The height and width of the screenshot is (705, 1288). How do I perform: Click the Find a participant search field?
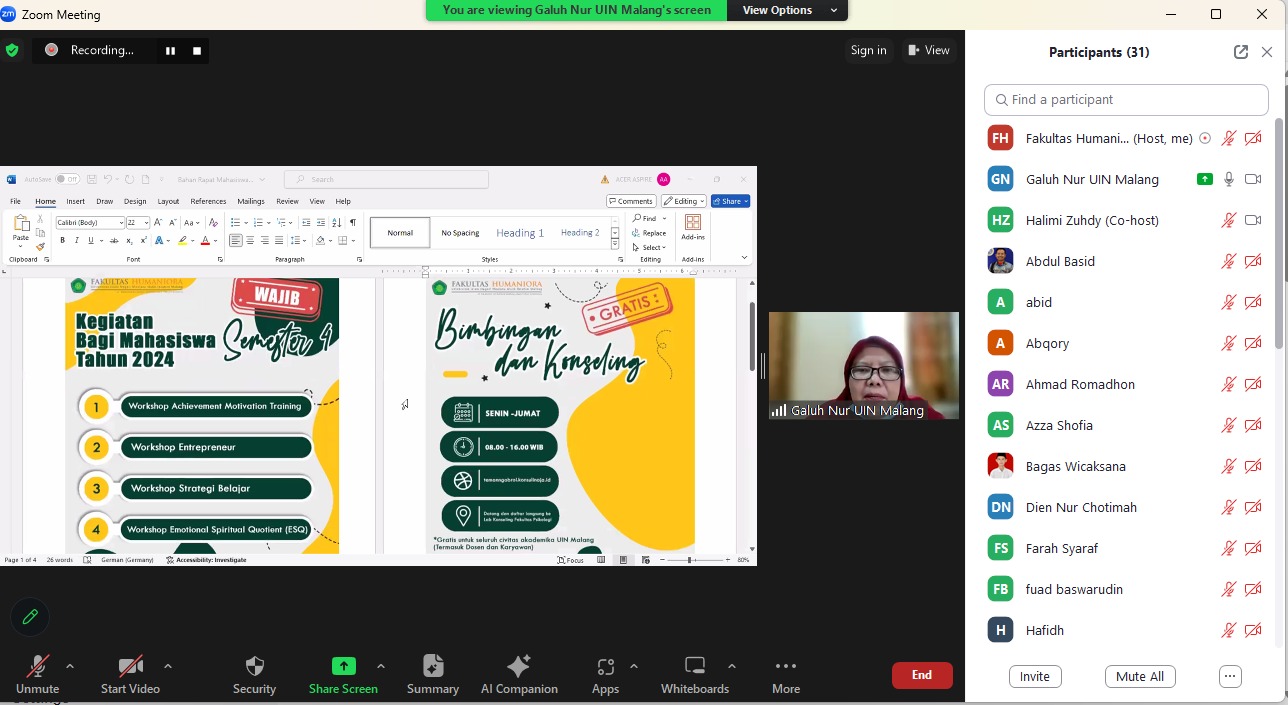tap(1126, 100)
